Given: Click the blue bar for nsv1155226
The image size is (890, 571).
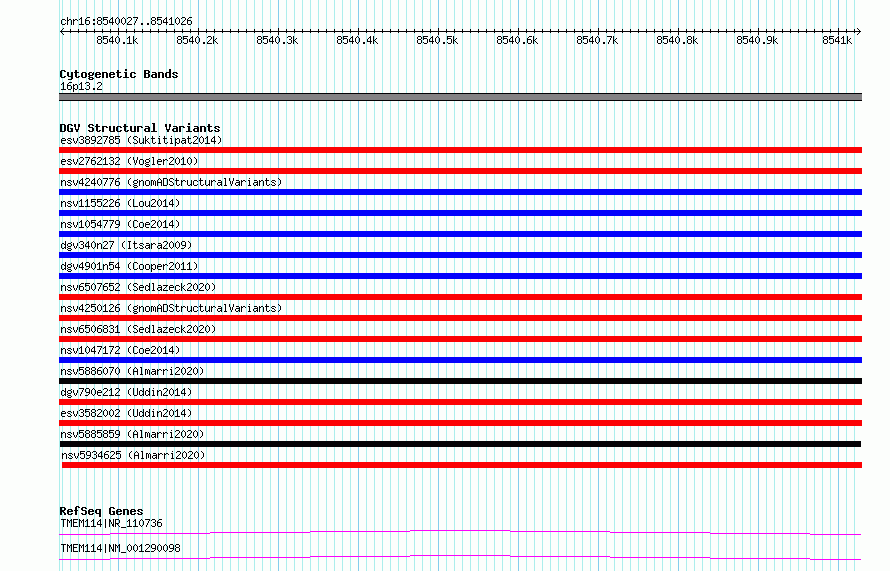Looking at the screenshot, I should pyautogui.click(x=460, y=213).
